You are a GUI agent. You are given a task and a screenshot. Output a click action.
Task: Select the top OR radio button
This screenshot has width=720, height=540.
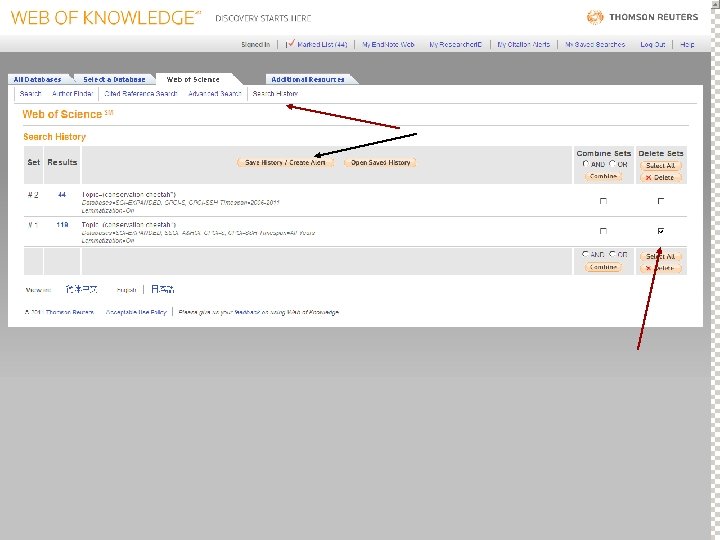point(612,163)
